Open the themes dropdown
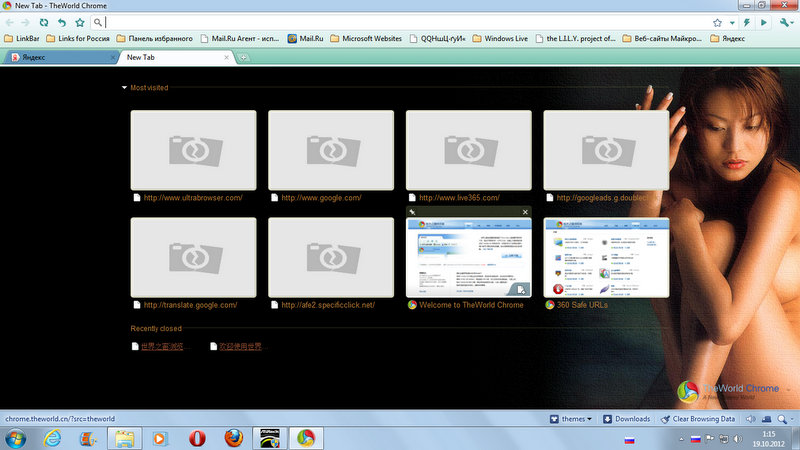The height and width of the screenshot is (450, 800). tap(571, 419)
